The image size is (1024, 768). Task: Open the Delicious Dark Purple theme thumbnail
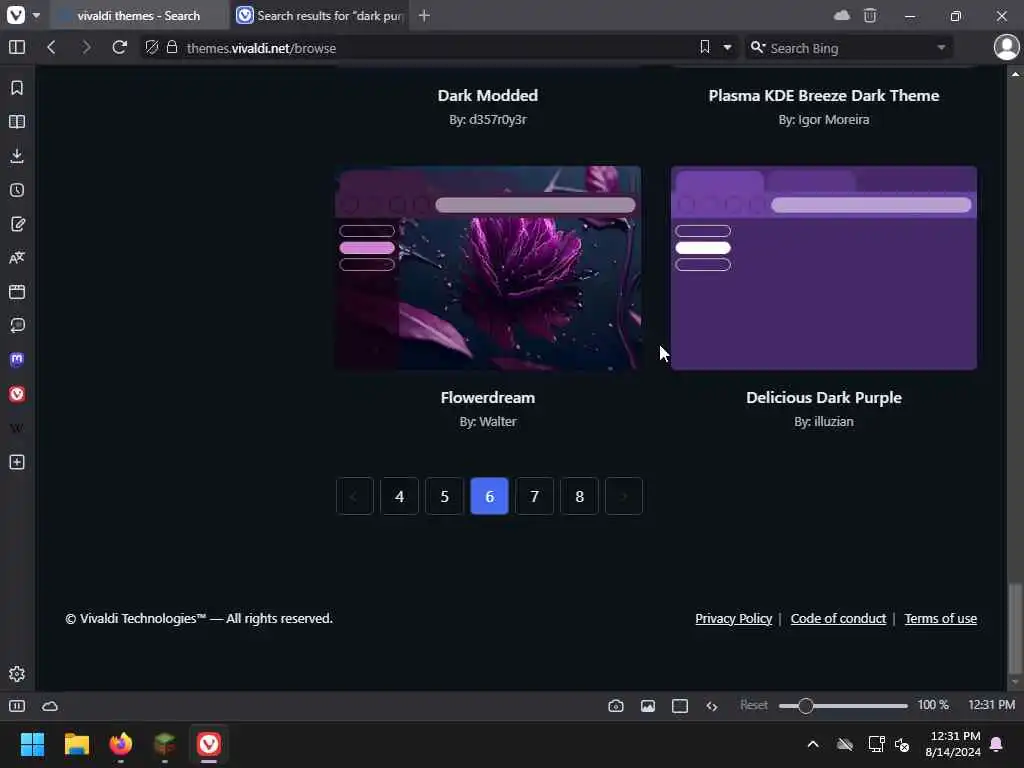[824, 268]
